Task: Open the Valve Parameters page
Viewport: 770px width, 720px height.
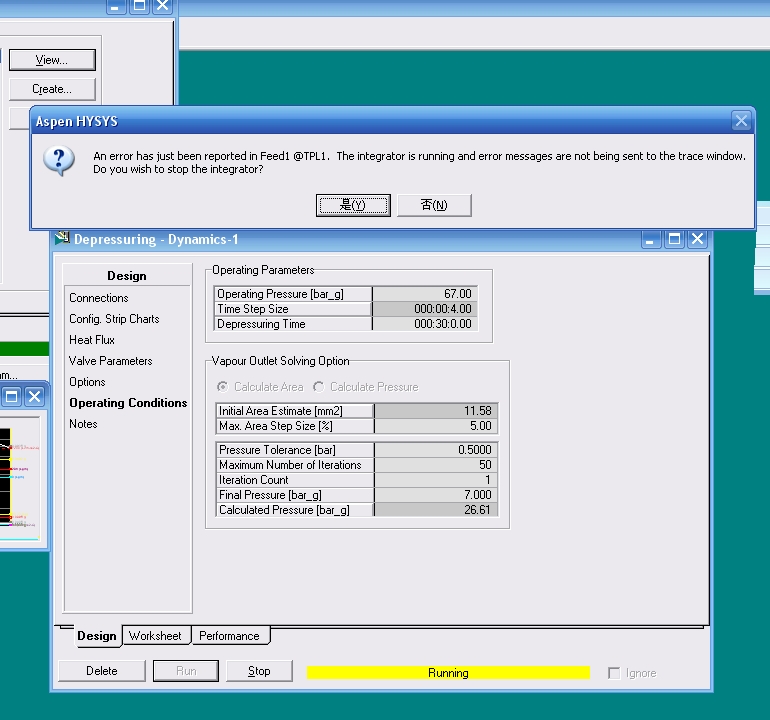Action: click(x=110, y=361)
